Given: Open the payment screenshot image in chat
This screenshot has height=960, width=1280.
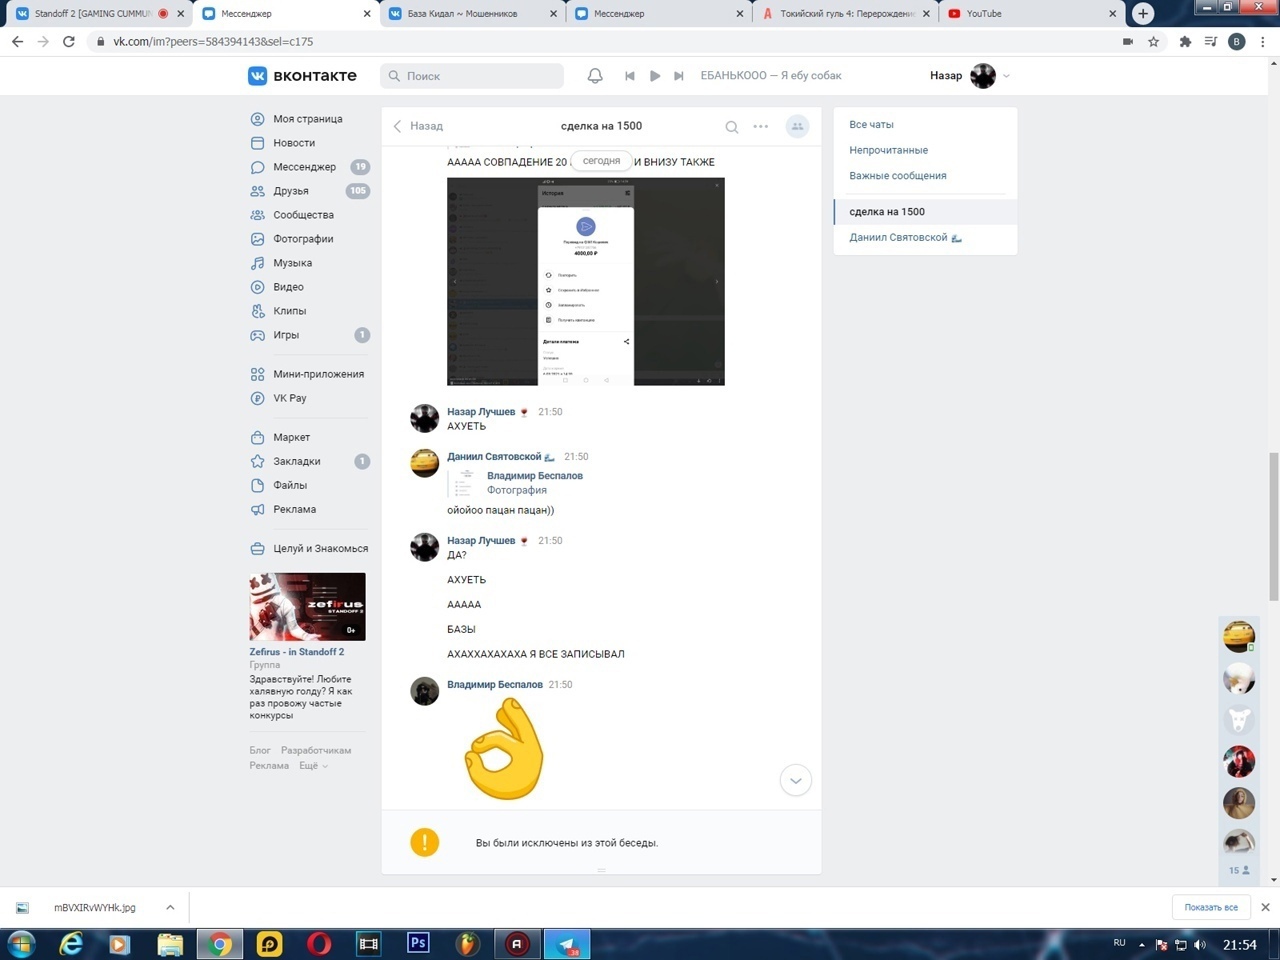Looking at the screenshot, I should click(x=585, y=281).
